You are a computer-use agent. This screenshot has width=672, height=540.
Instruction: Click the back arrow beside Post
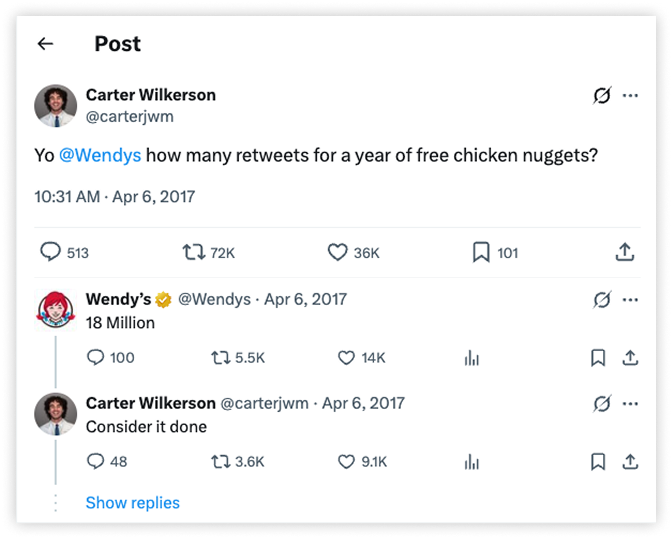(45, 44)
